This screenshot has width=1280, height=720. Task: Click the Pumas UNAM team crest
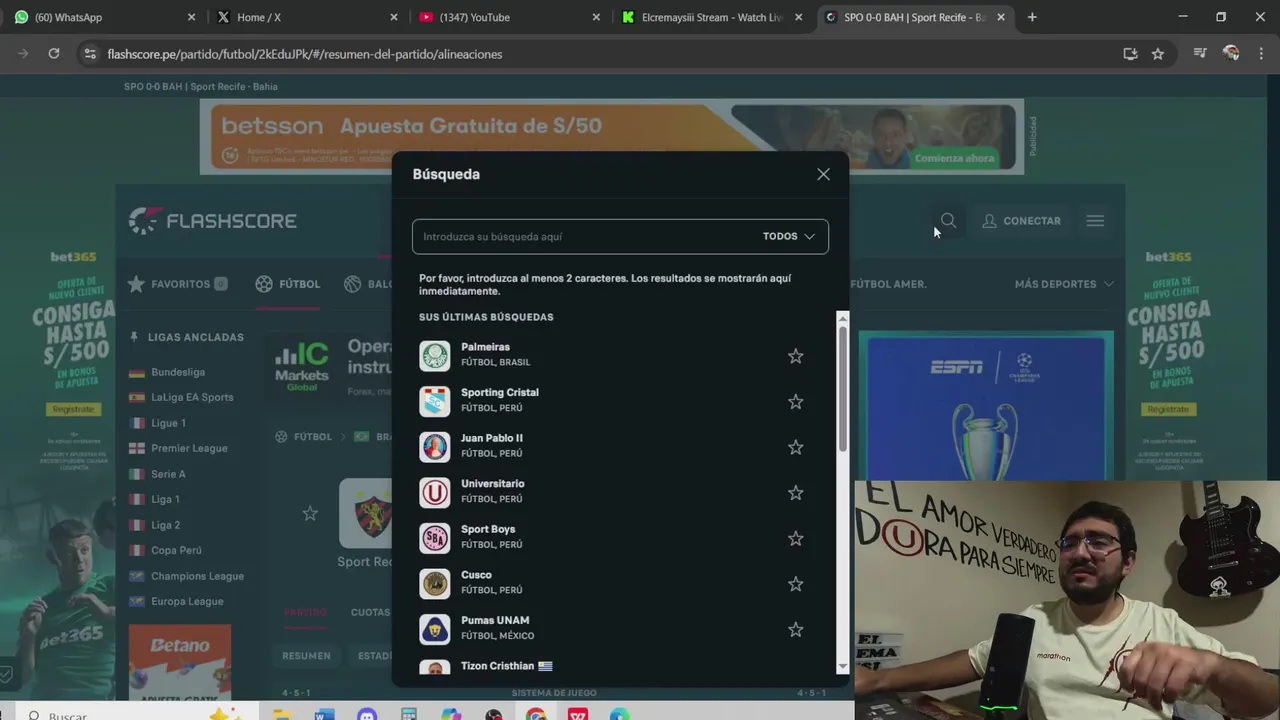click(435, 630)
